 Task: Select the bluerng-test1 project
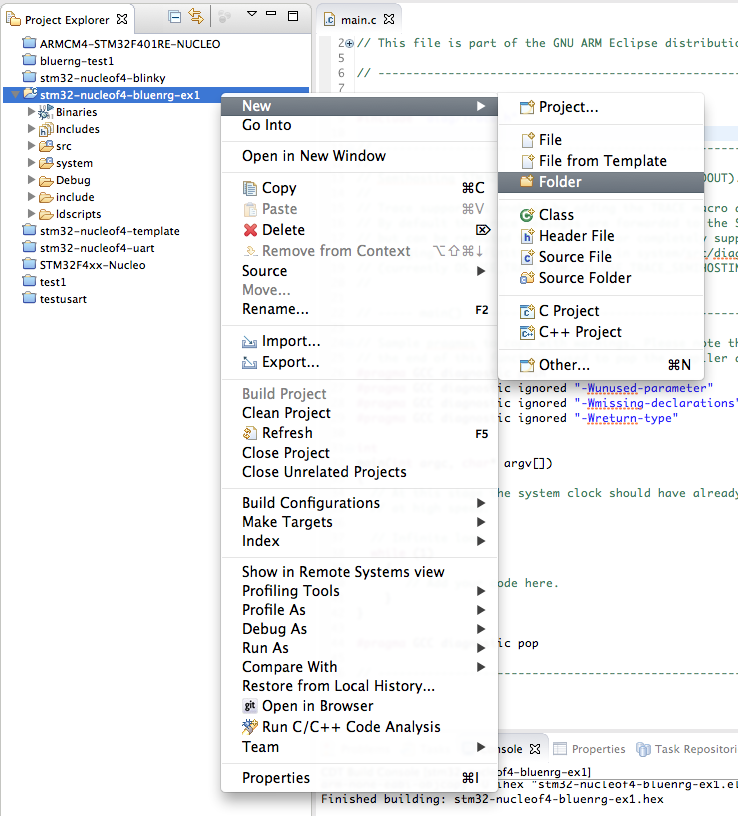[77, 61]
